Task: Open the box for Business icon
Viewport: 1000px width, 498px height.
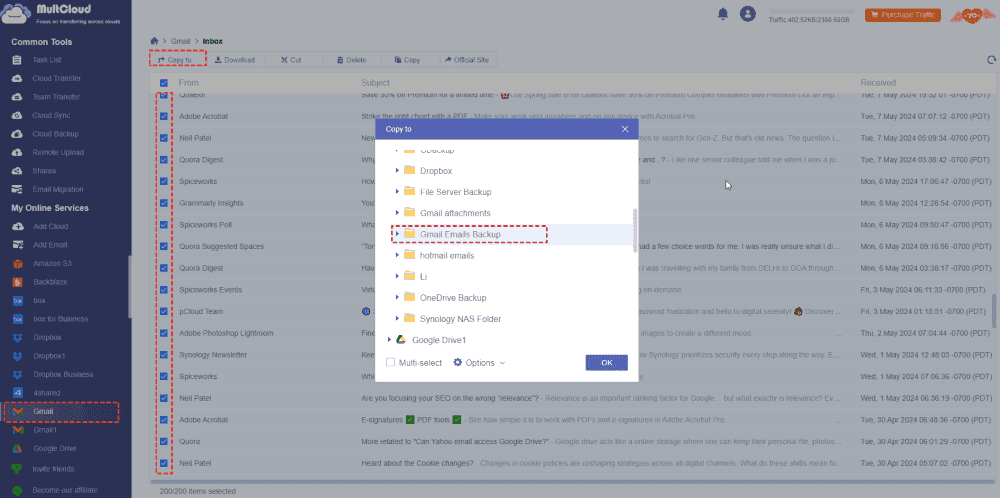Action: (x=18, y=319)
